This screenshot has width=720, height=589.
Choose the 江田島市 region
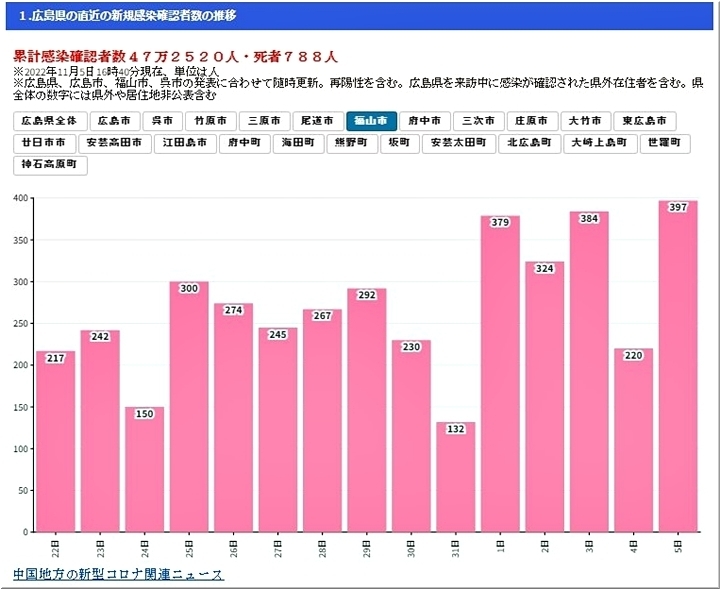pos(186,143)
